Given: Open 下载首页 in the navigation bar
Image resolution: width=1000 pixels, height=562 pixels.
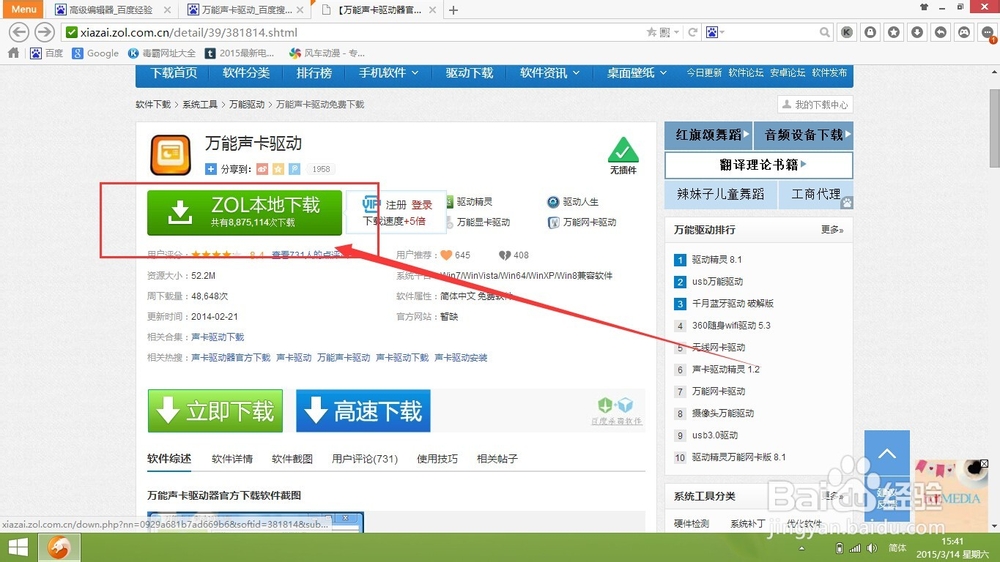Looking at the screenshot, I should (173, 73).
